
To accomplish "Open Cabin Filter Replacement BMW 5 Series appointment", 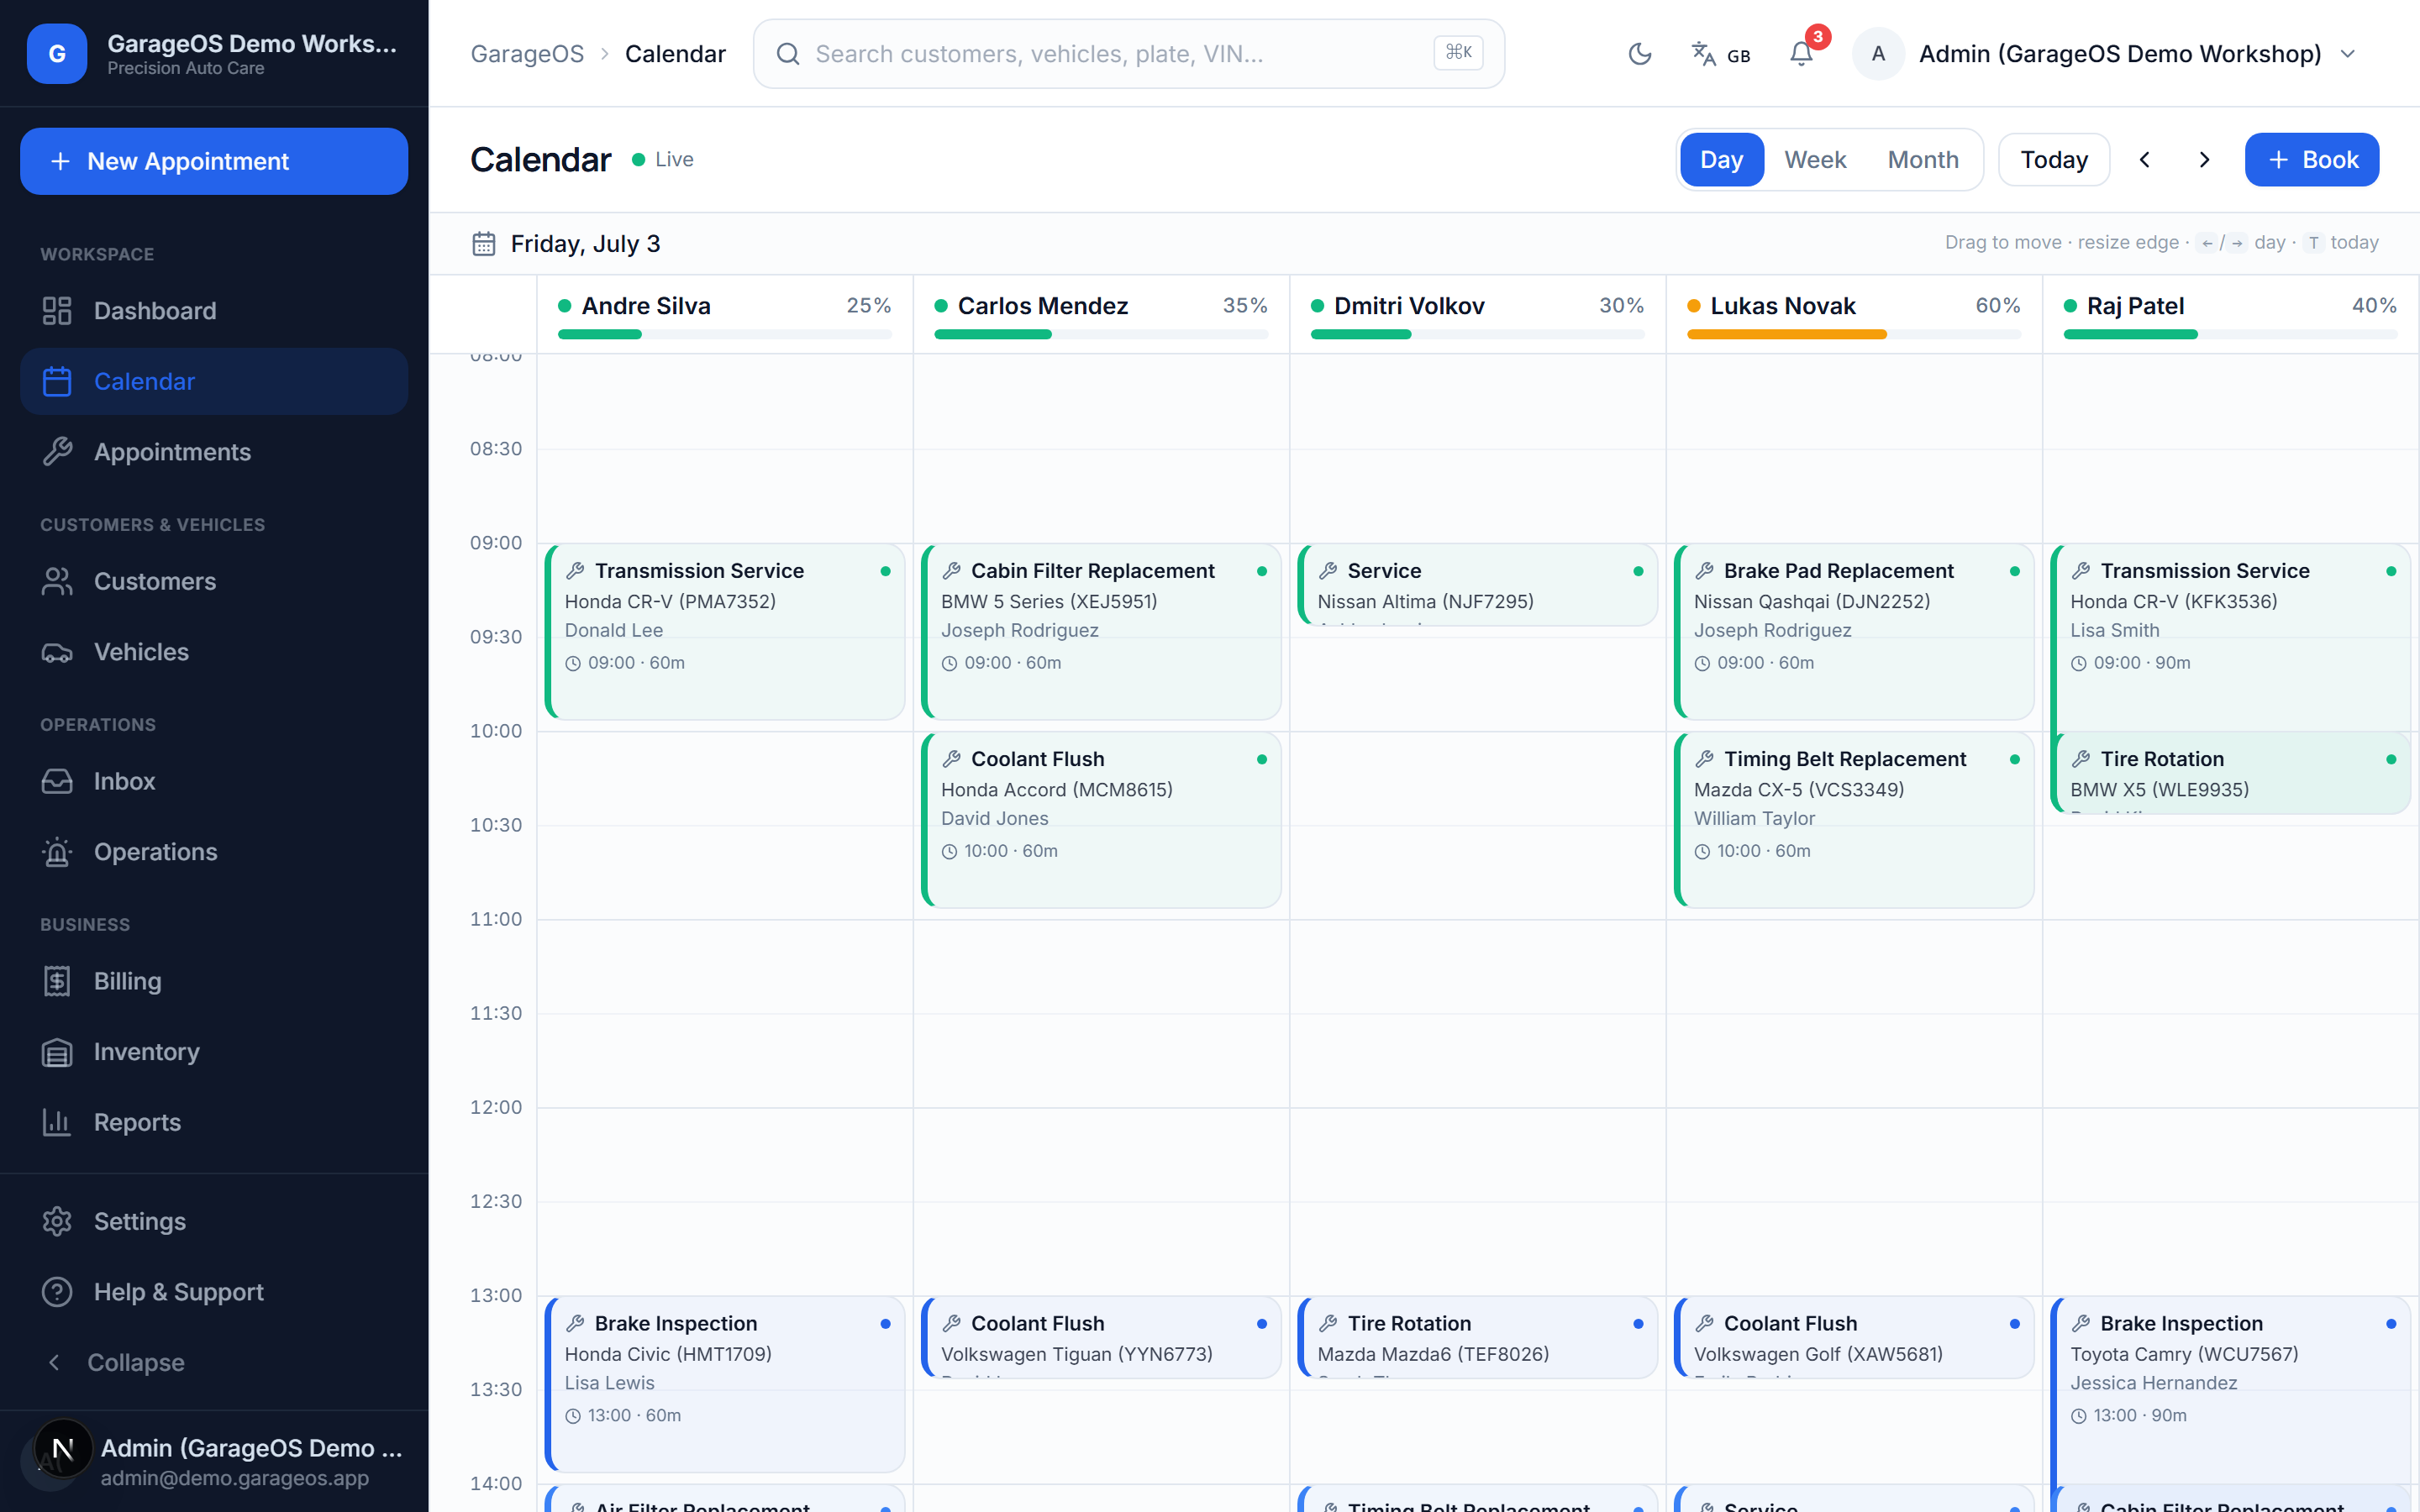I will pos(1101,632).
